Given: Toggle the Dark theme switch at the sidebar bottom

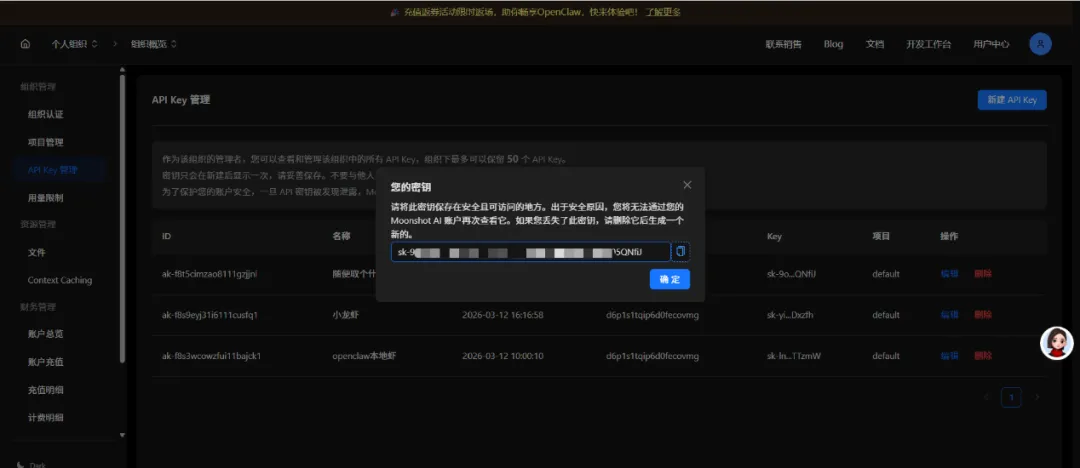Looking at the screenshot, I should (x=32, y=464).
